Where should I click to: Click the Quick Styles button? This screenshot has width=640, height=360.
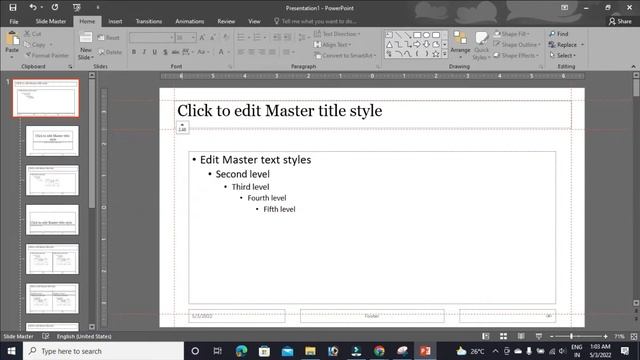click(481, 45)
